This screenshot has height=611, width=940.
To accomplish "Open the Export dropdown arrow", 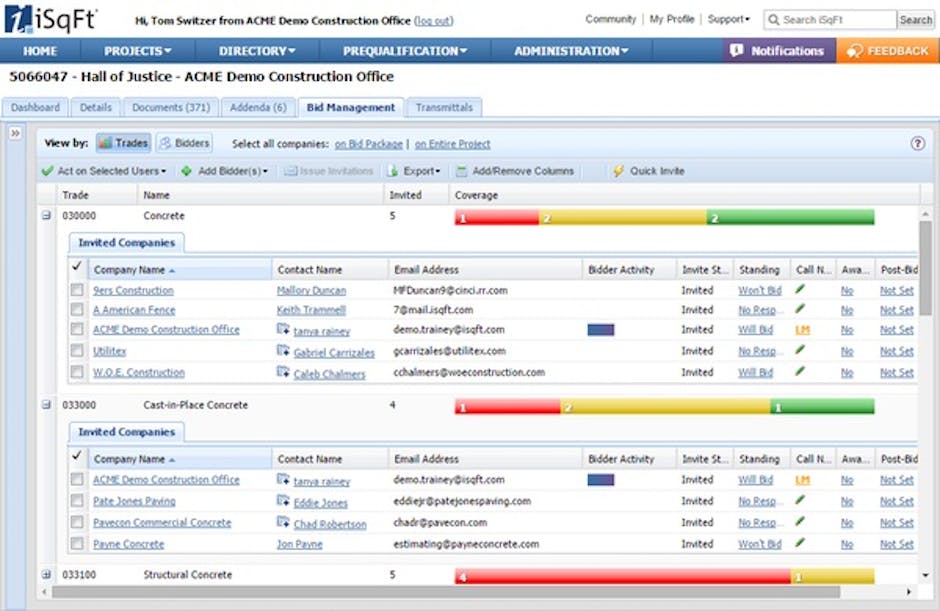I will tap(437, 171).
